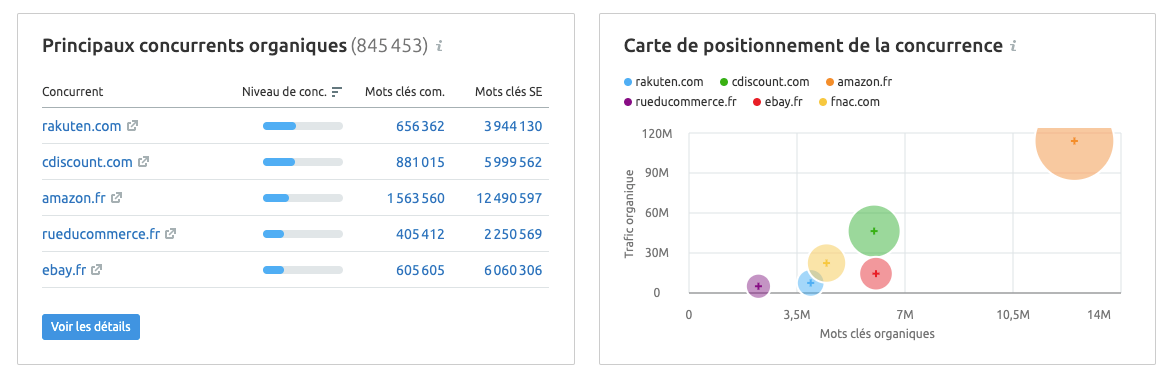The height and width of the screenshot is (379, 1170).
Task: Toggle cdiscount.com series in chart legend
Action: coord(765,82)
